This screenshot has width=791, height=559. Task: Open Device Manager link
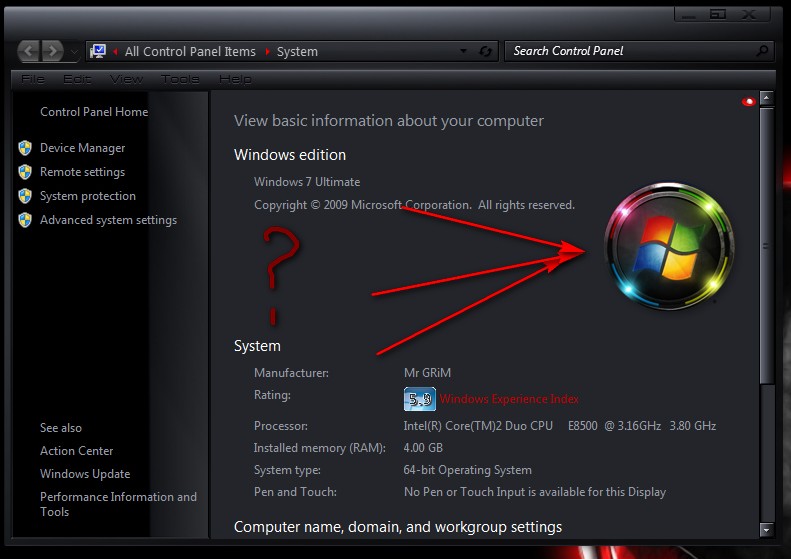pos(82,148)
